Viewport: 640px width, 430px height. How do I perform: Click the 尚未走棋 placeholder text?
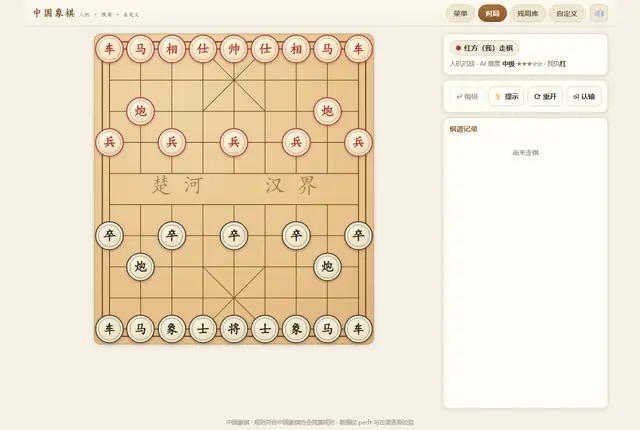point(525,153)
